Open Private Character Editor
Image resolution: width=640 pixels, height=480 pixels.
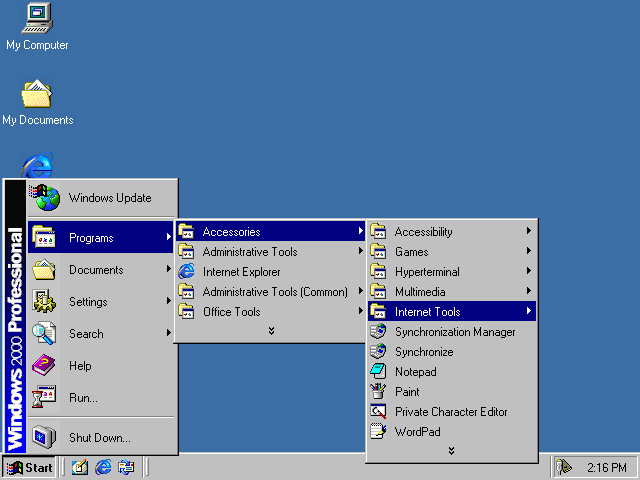click(450, 412)
